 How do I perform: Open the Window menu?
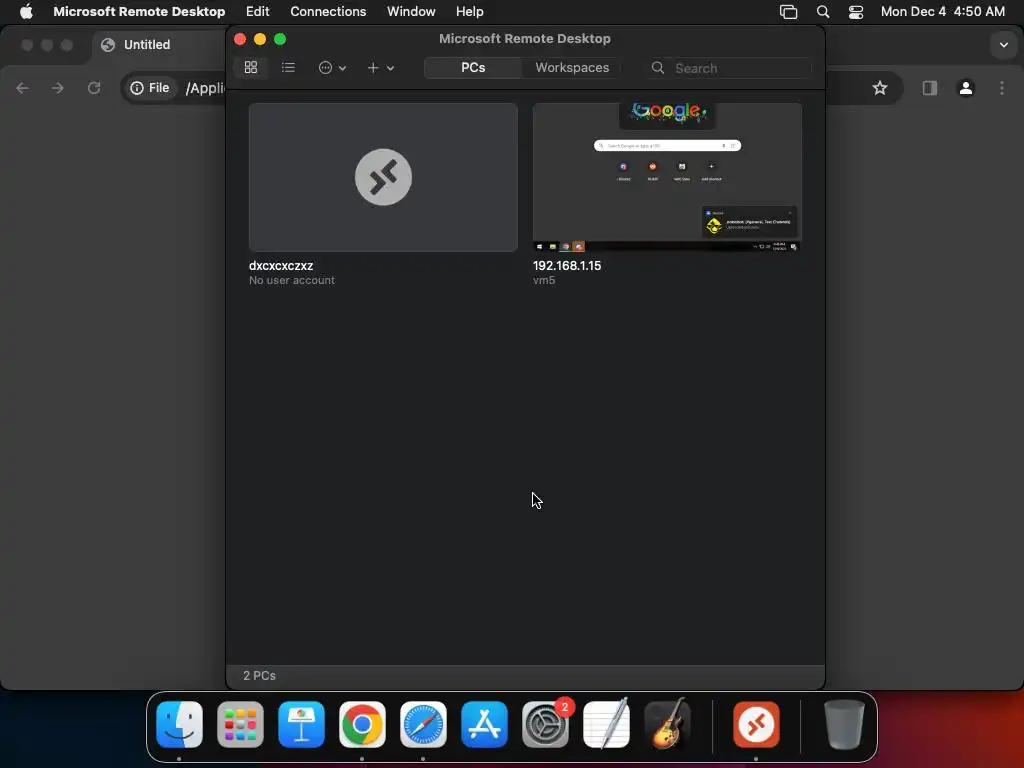411,11
